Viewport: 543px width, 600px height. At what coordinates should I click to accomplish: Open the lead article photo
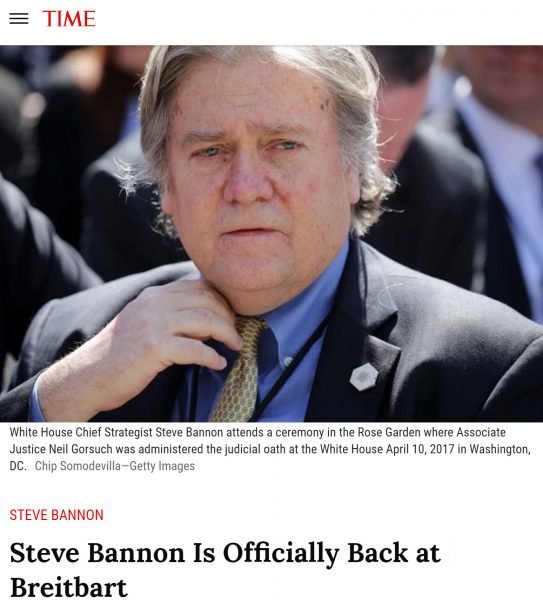(x=271, y=233)
